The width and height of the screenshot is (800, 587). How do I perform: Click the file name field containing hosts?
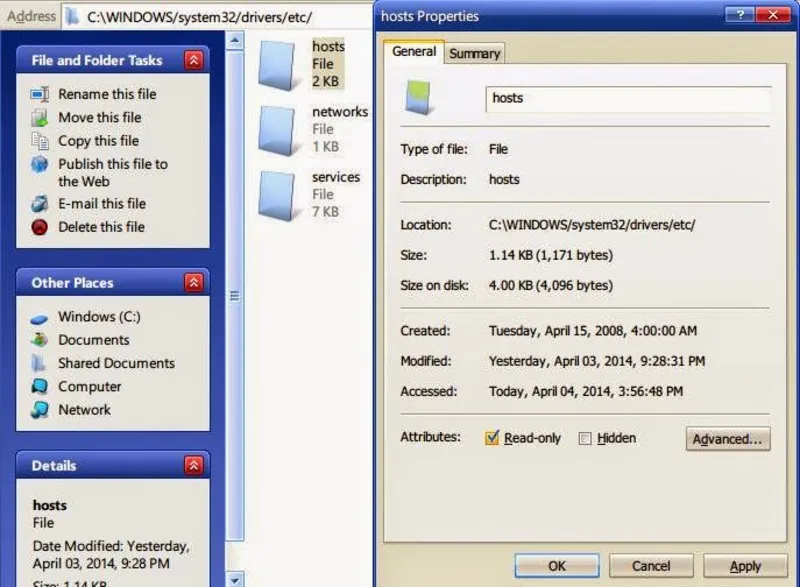628,99
